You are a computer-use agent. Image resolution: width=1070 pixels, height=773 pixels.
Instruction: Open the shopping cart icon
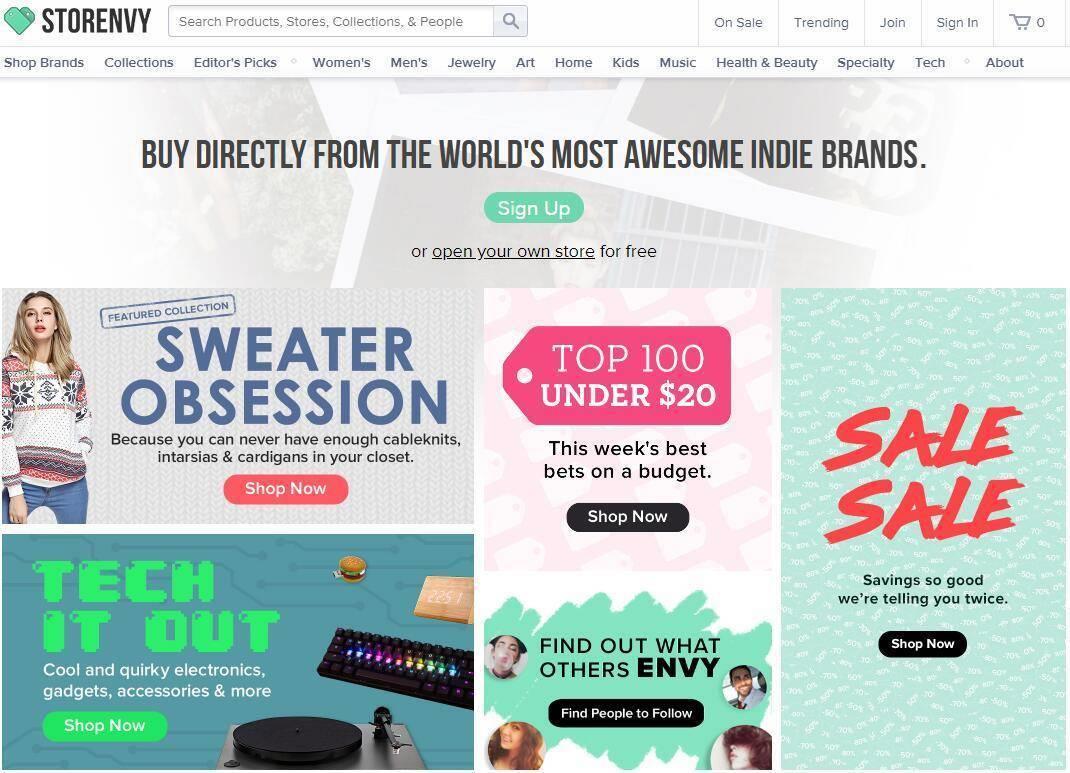click(1020, 22)
